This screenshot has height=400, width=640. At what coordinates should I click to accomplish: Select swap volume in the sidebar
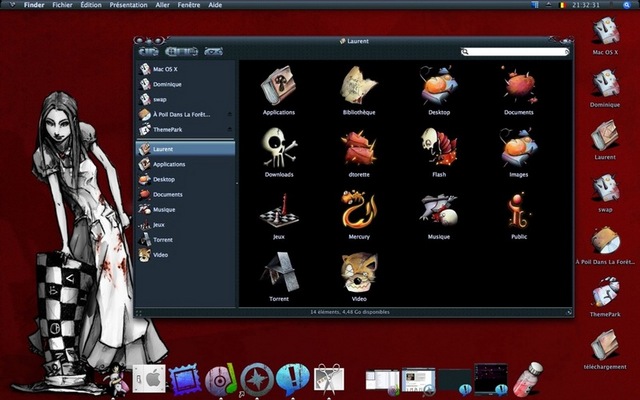click(x=186, y=99)
